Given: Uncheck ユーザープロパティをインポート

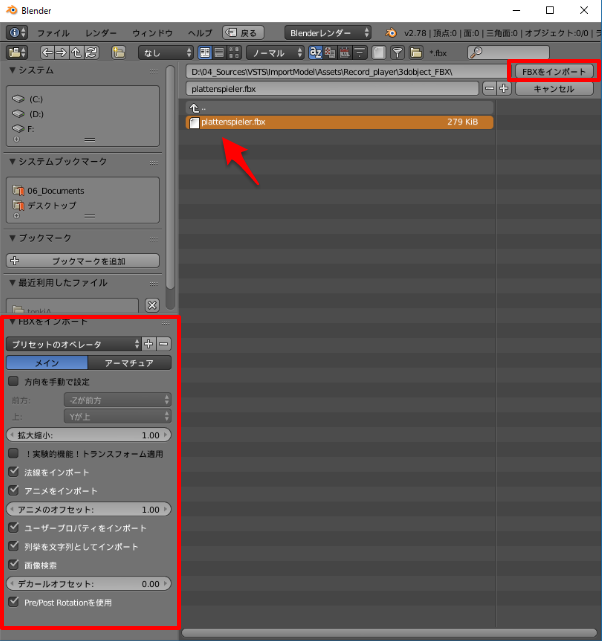Looking at the screenshot, I should [13, 527].
